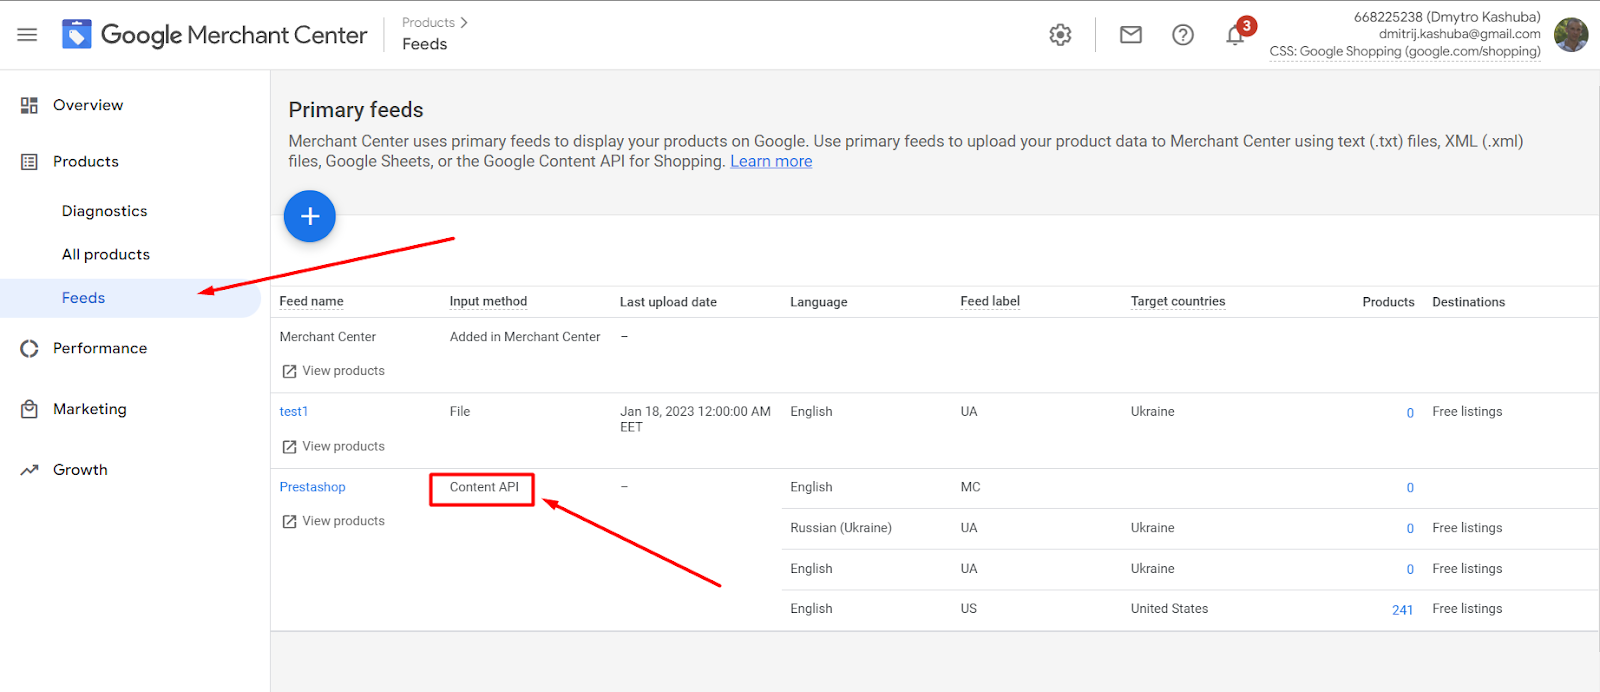Click the Destinations column header
The image size is (1600, 692).
[1468, 302]
